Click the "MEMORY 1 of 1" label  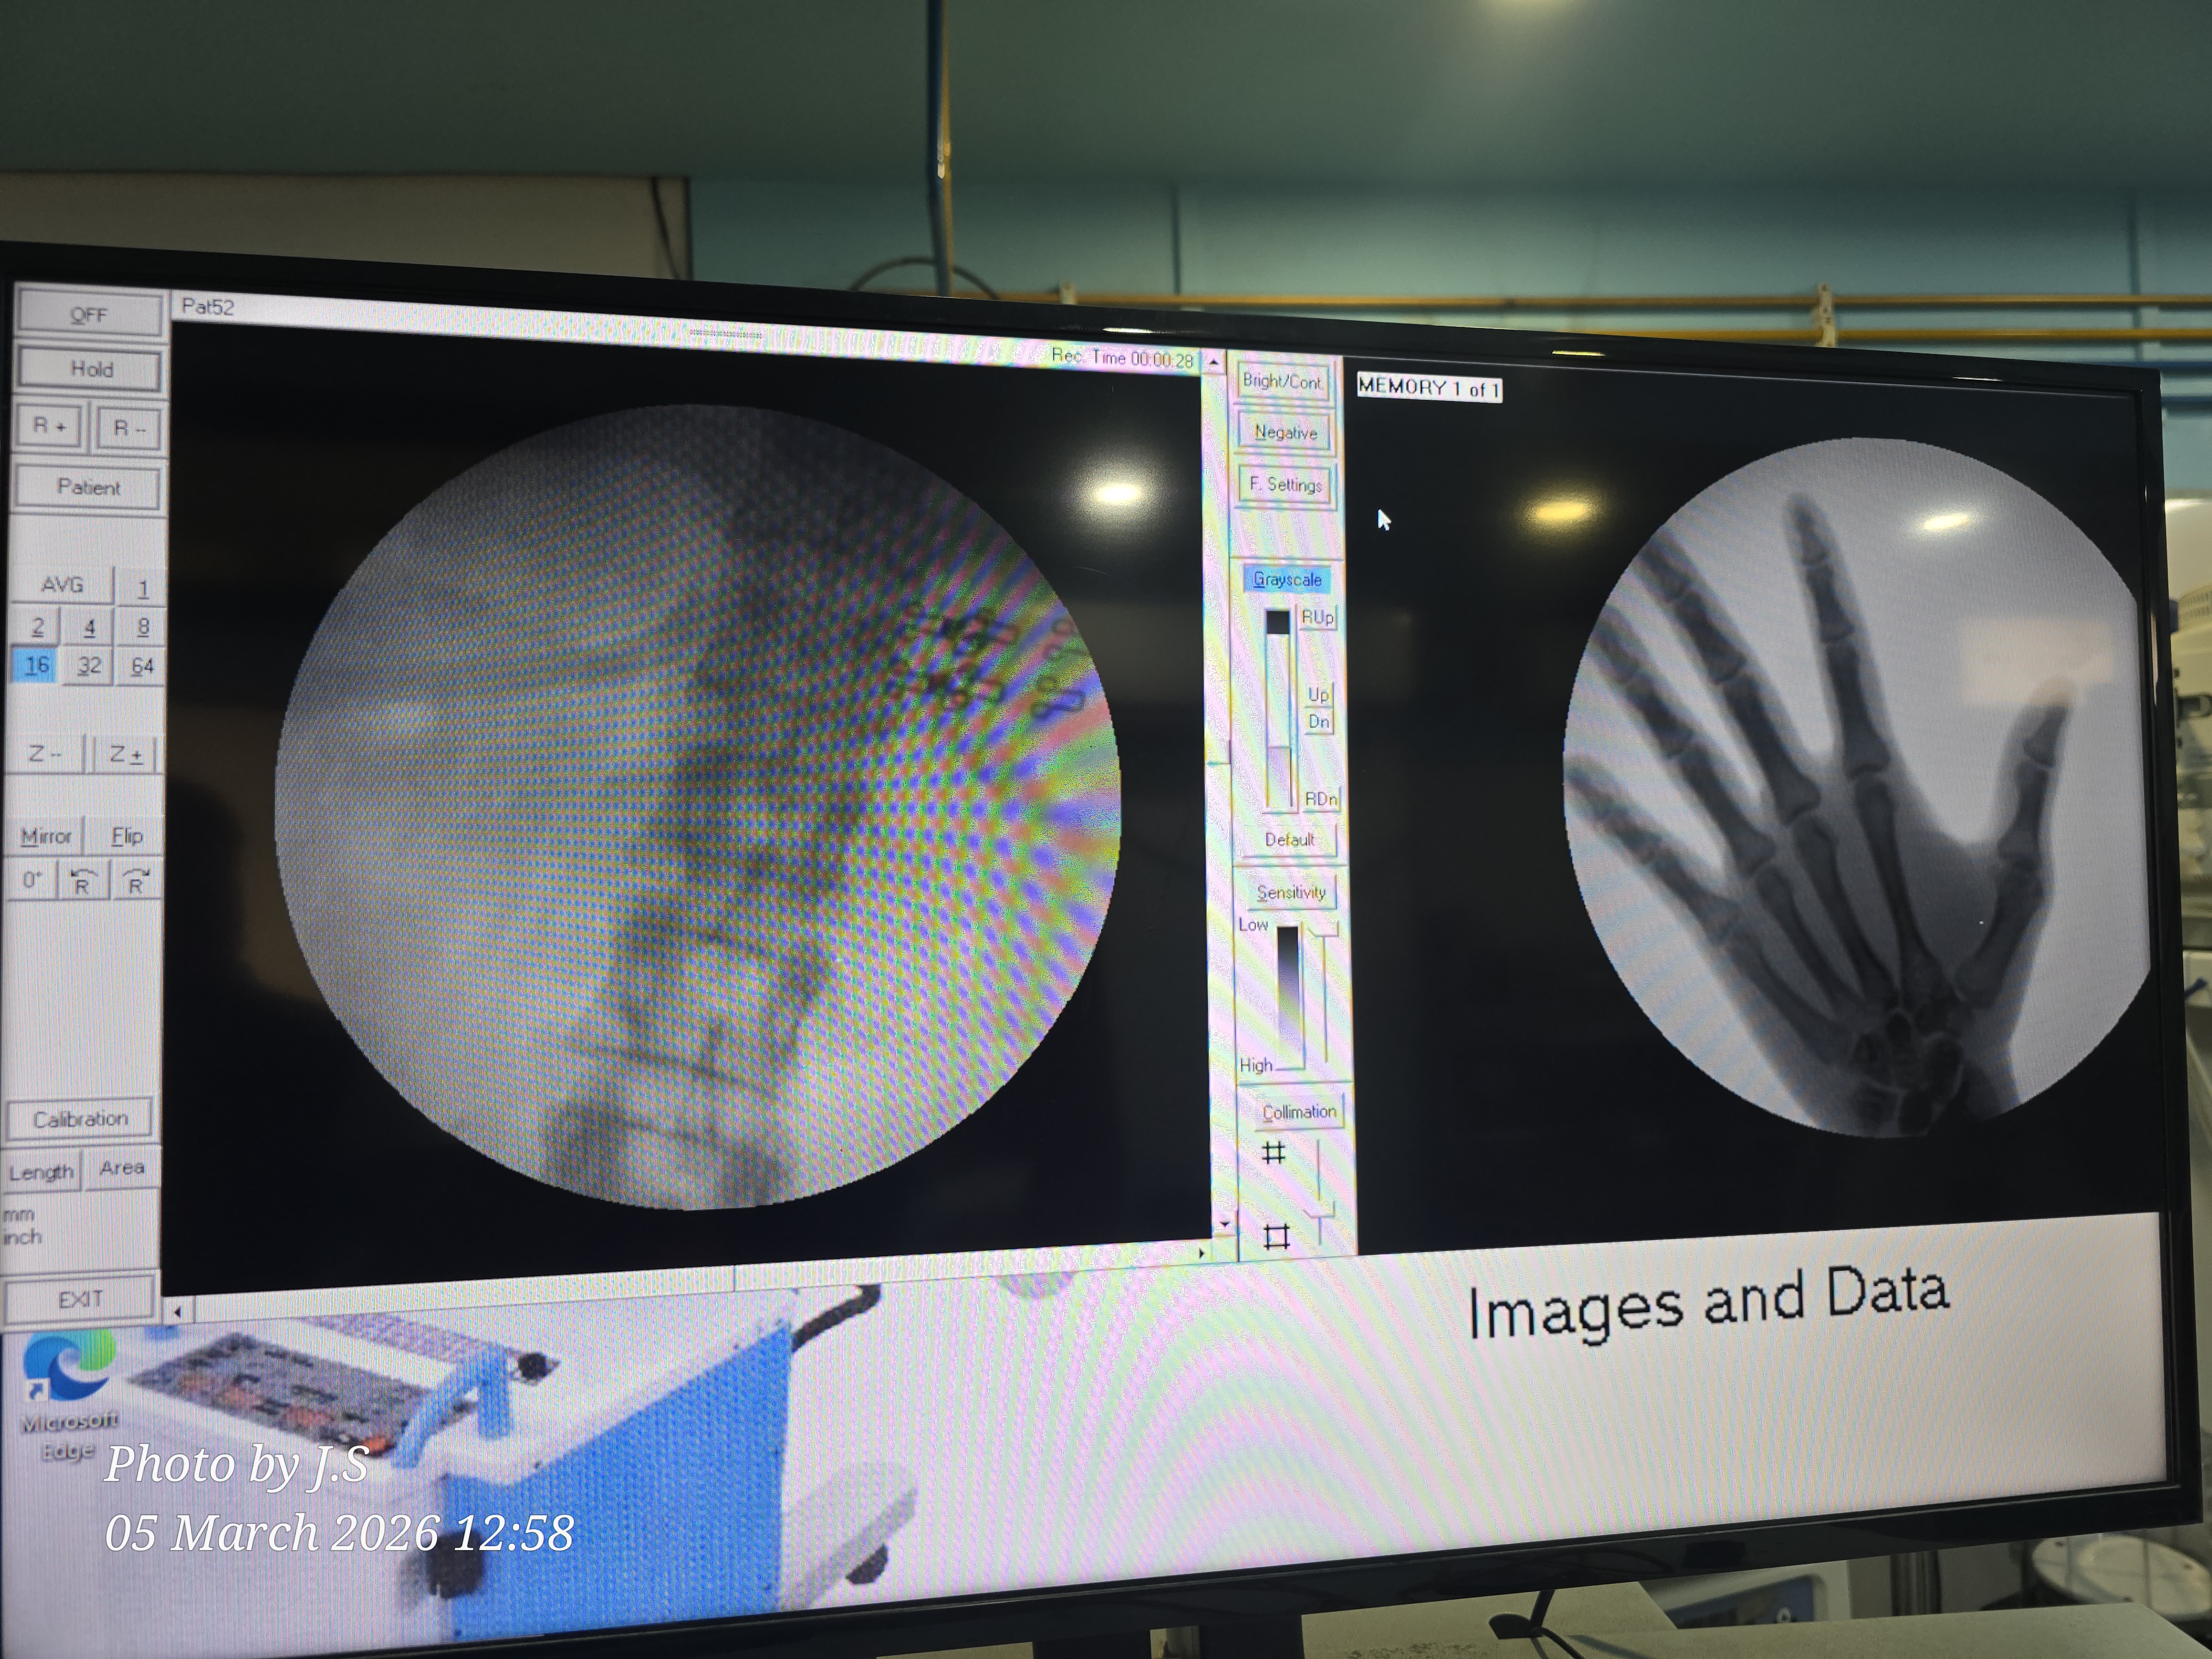coord(1429,388)
